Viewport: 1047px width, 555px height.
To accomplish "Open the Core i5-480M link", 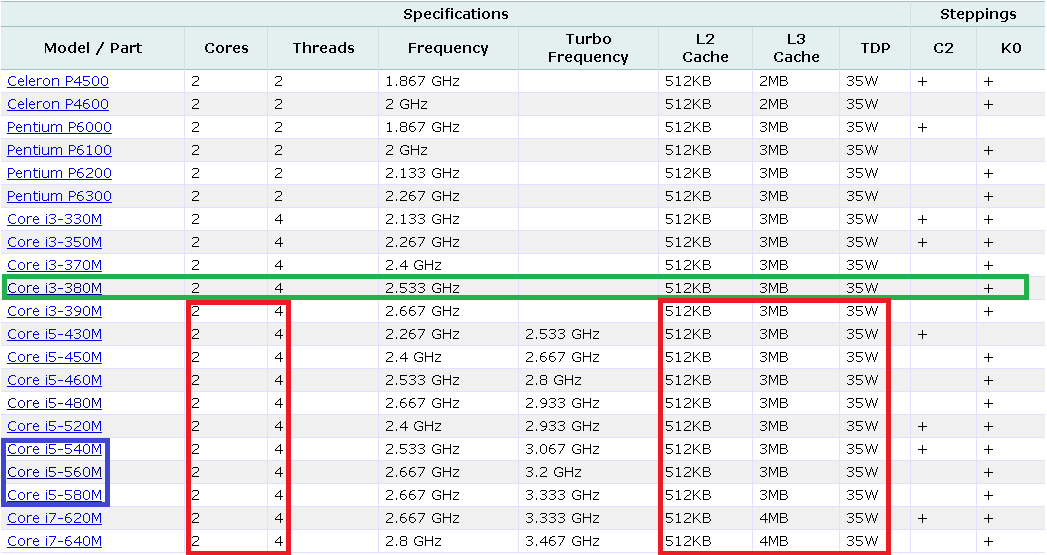I will point(54,403).
